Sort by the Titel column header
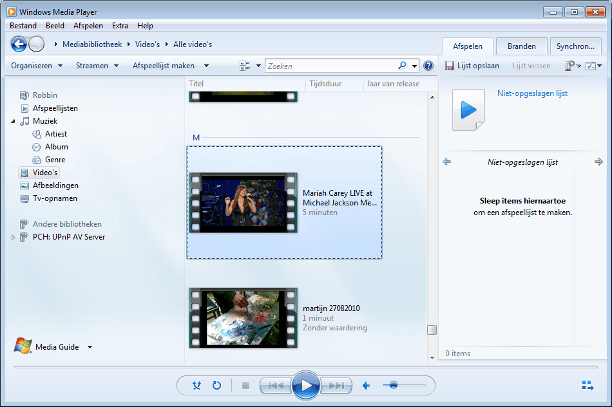This screenshot has width=612, height=407. pyautogui.click(x=245, y=84)
